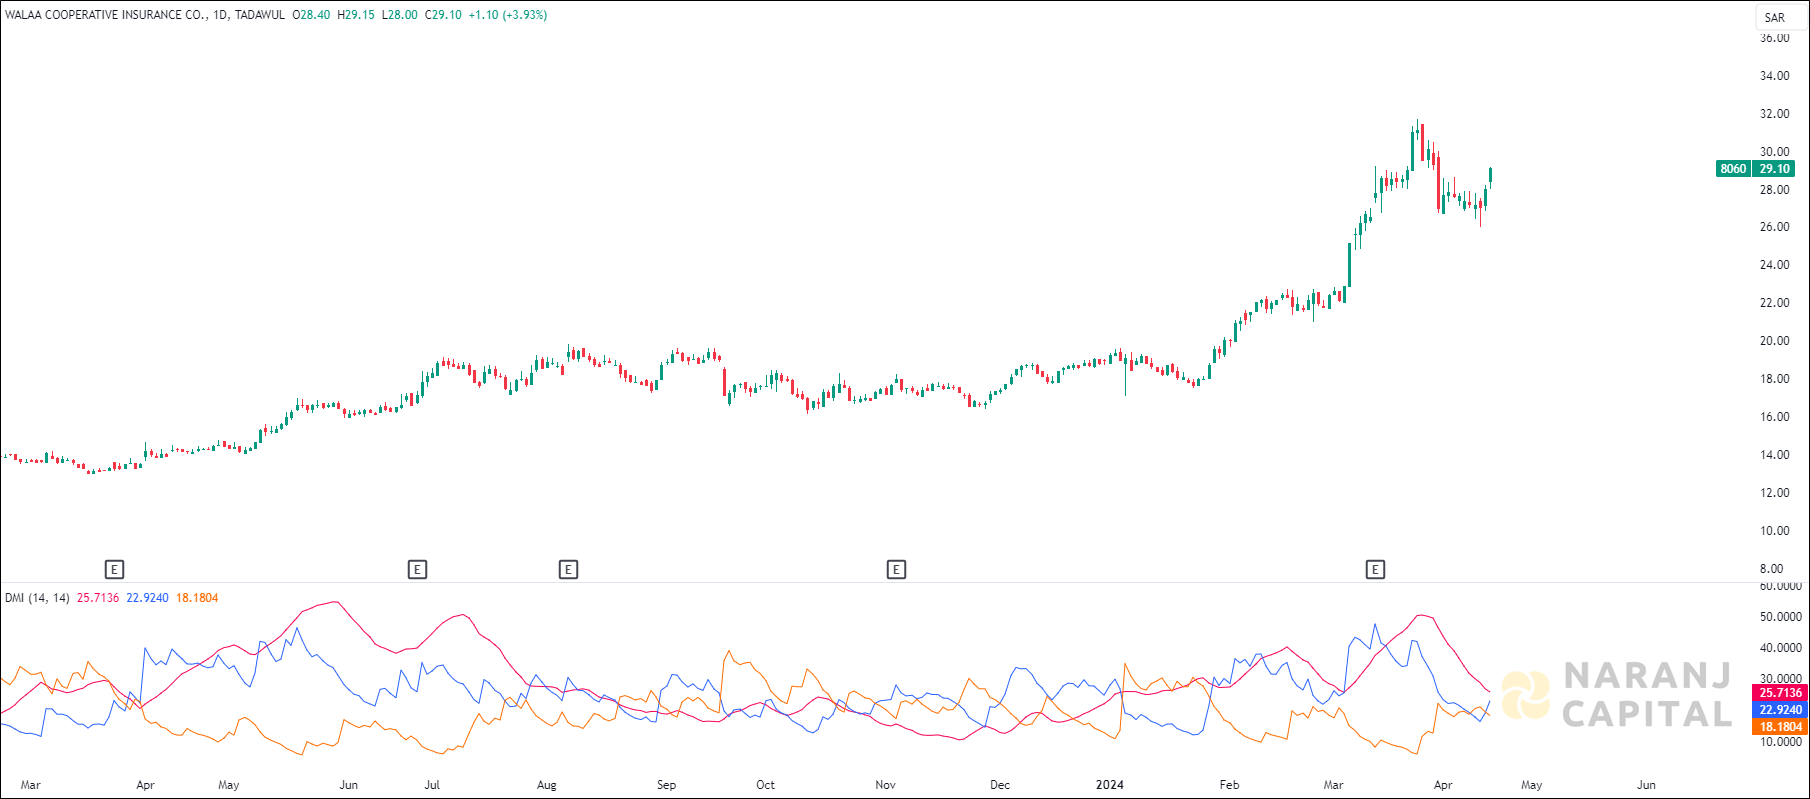Click the 2024 year label on time axis
The image size is (1810, 799).
(1110, 785)
